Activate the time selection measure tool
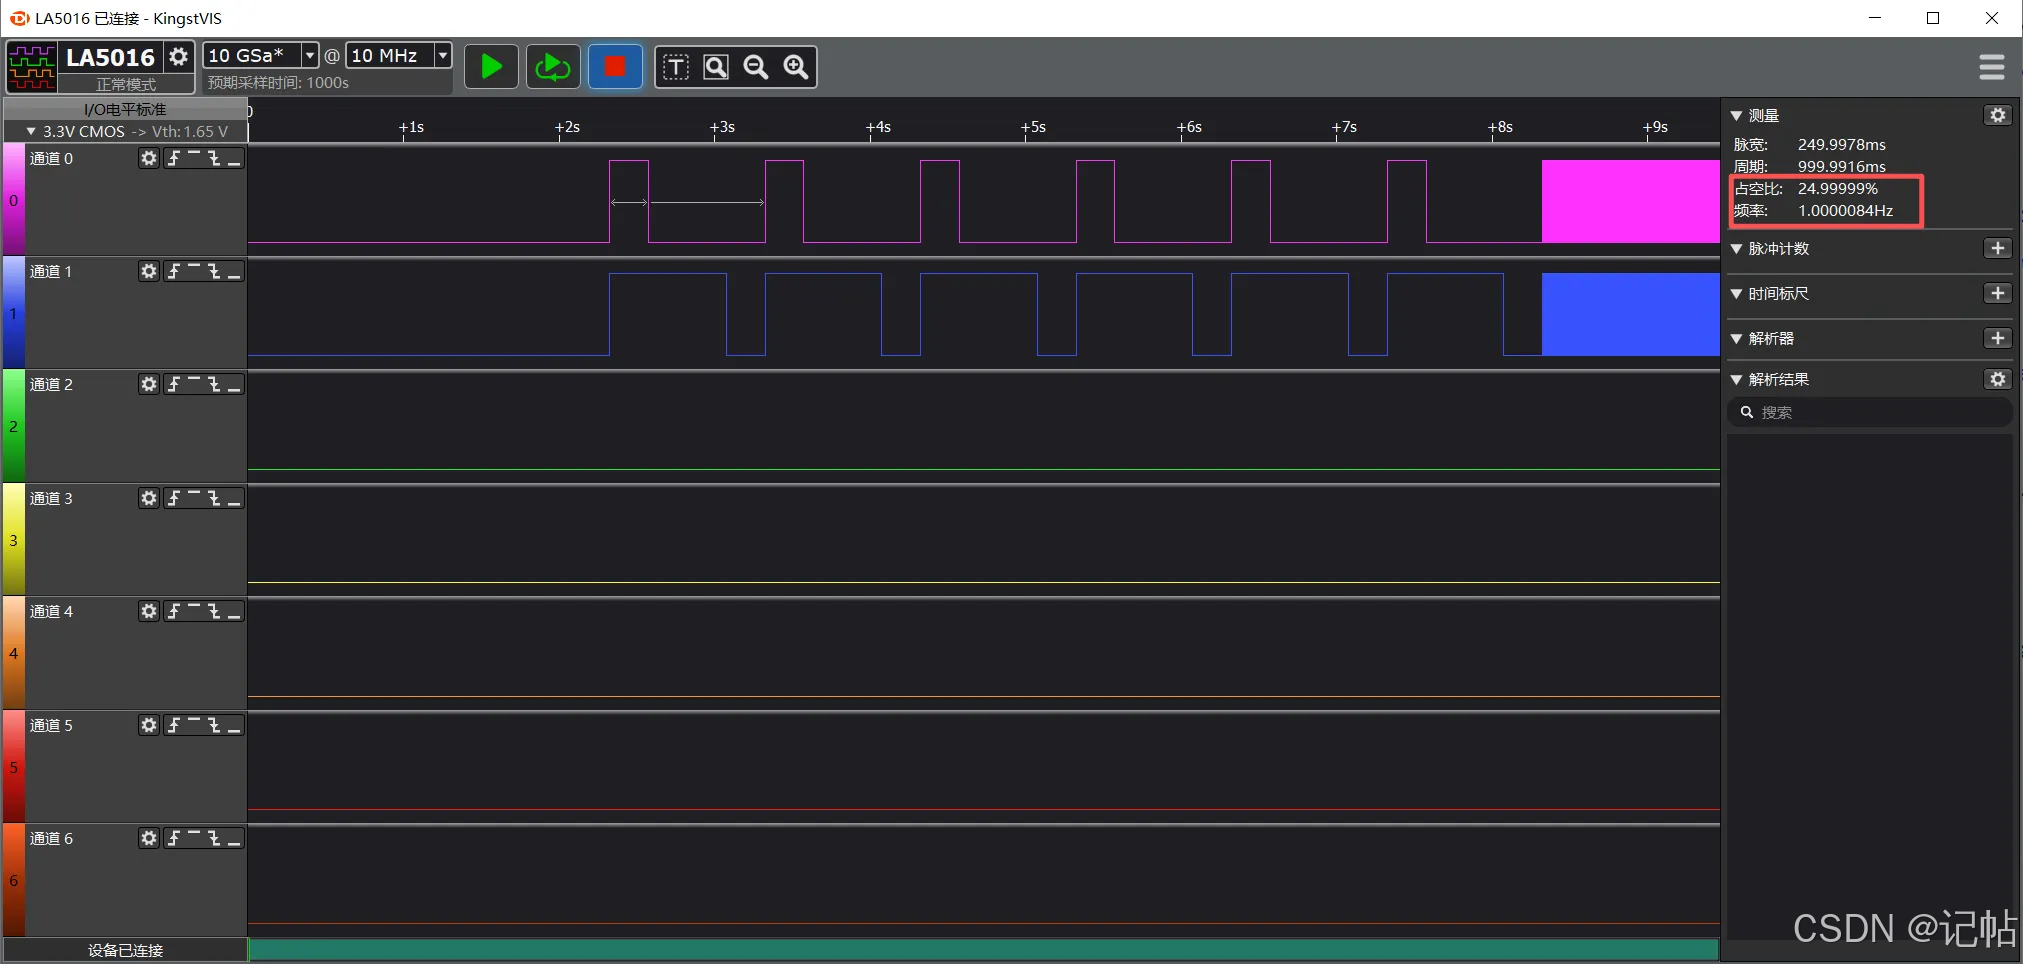 (676, 67)
